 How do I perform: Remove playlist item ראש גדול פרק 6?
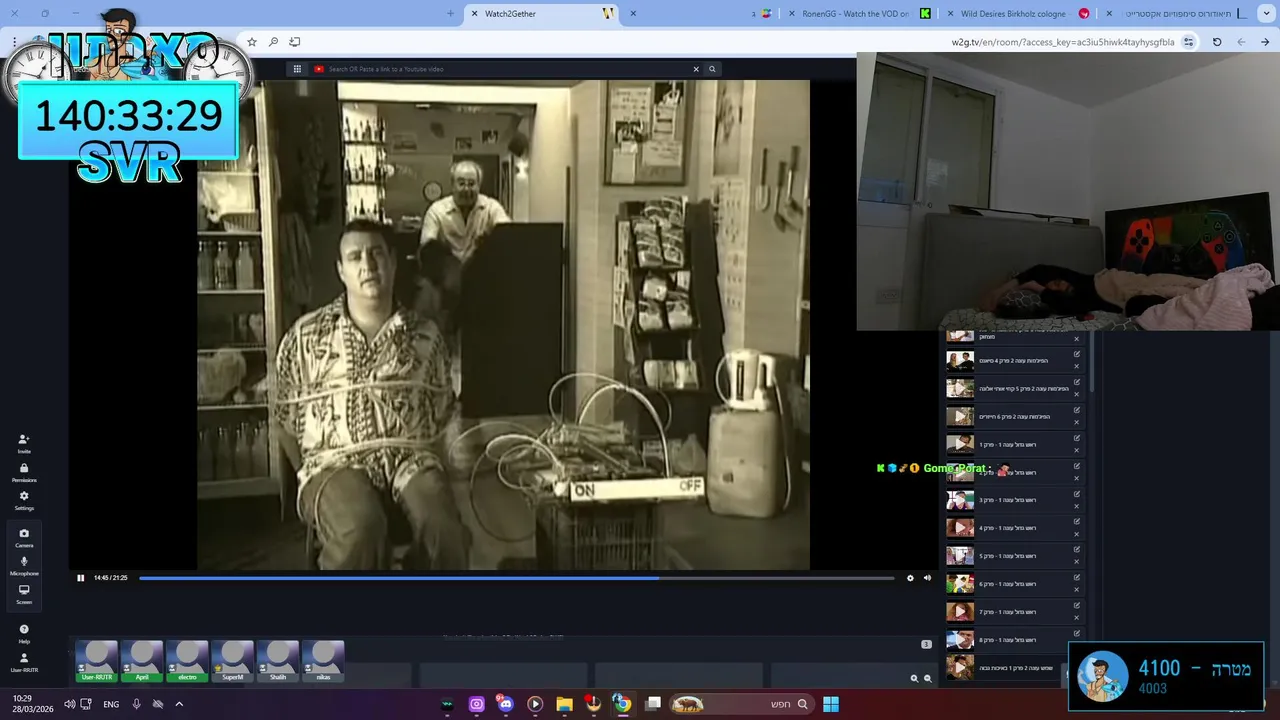tap(1077, 590)
